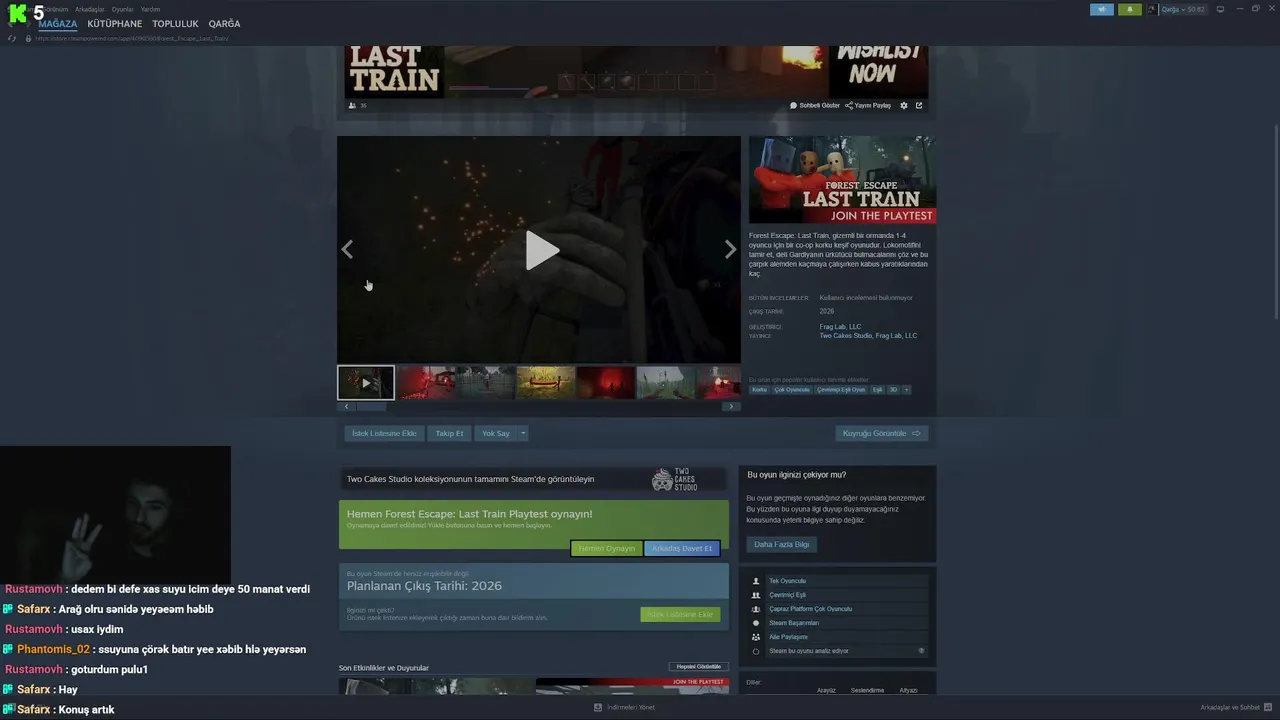Click the Çevrimiçi Eşli Oyun tag
Image resolution: width=1280 pixels, height=720 pixels.
tap(841, 390)
